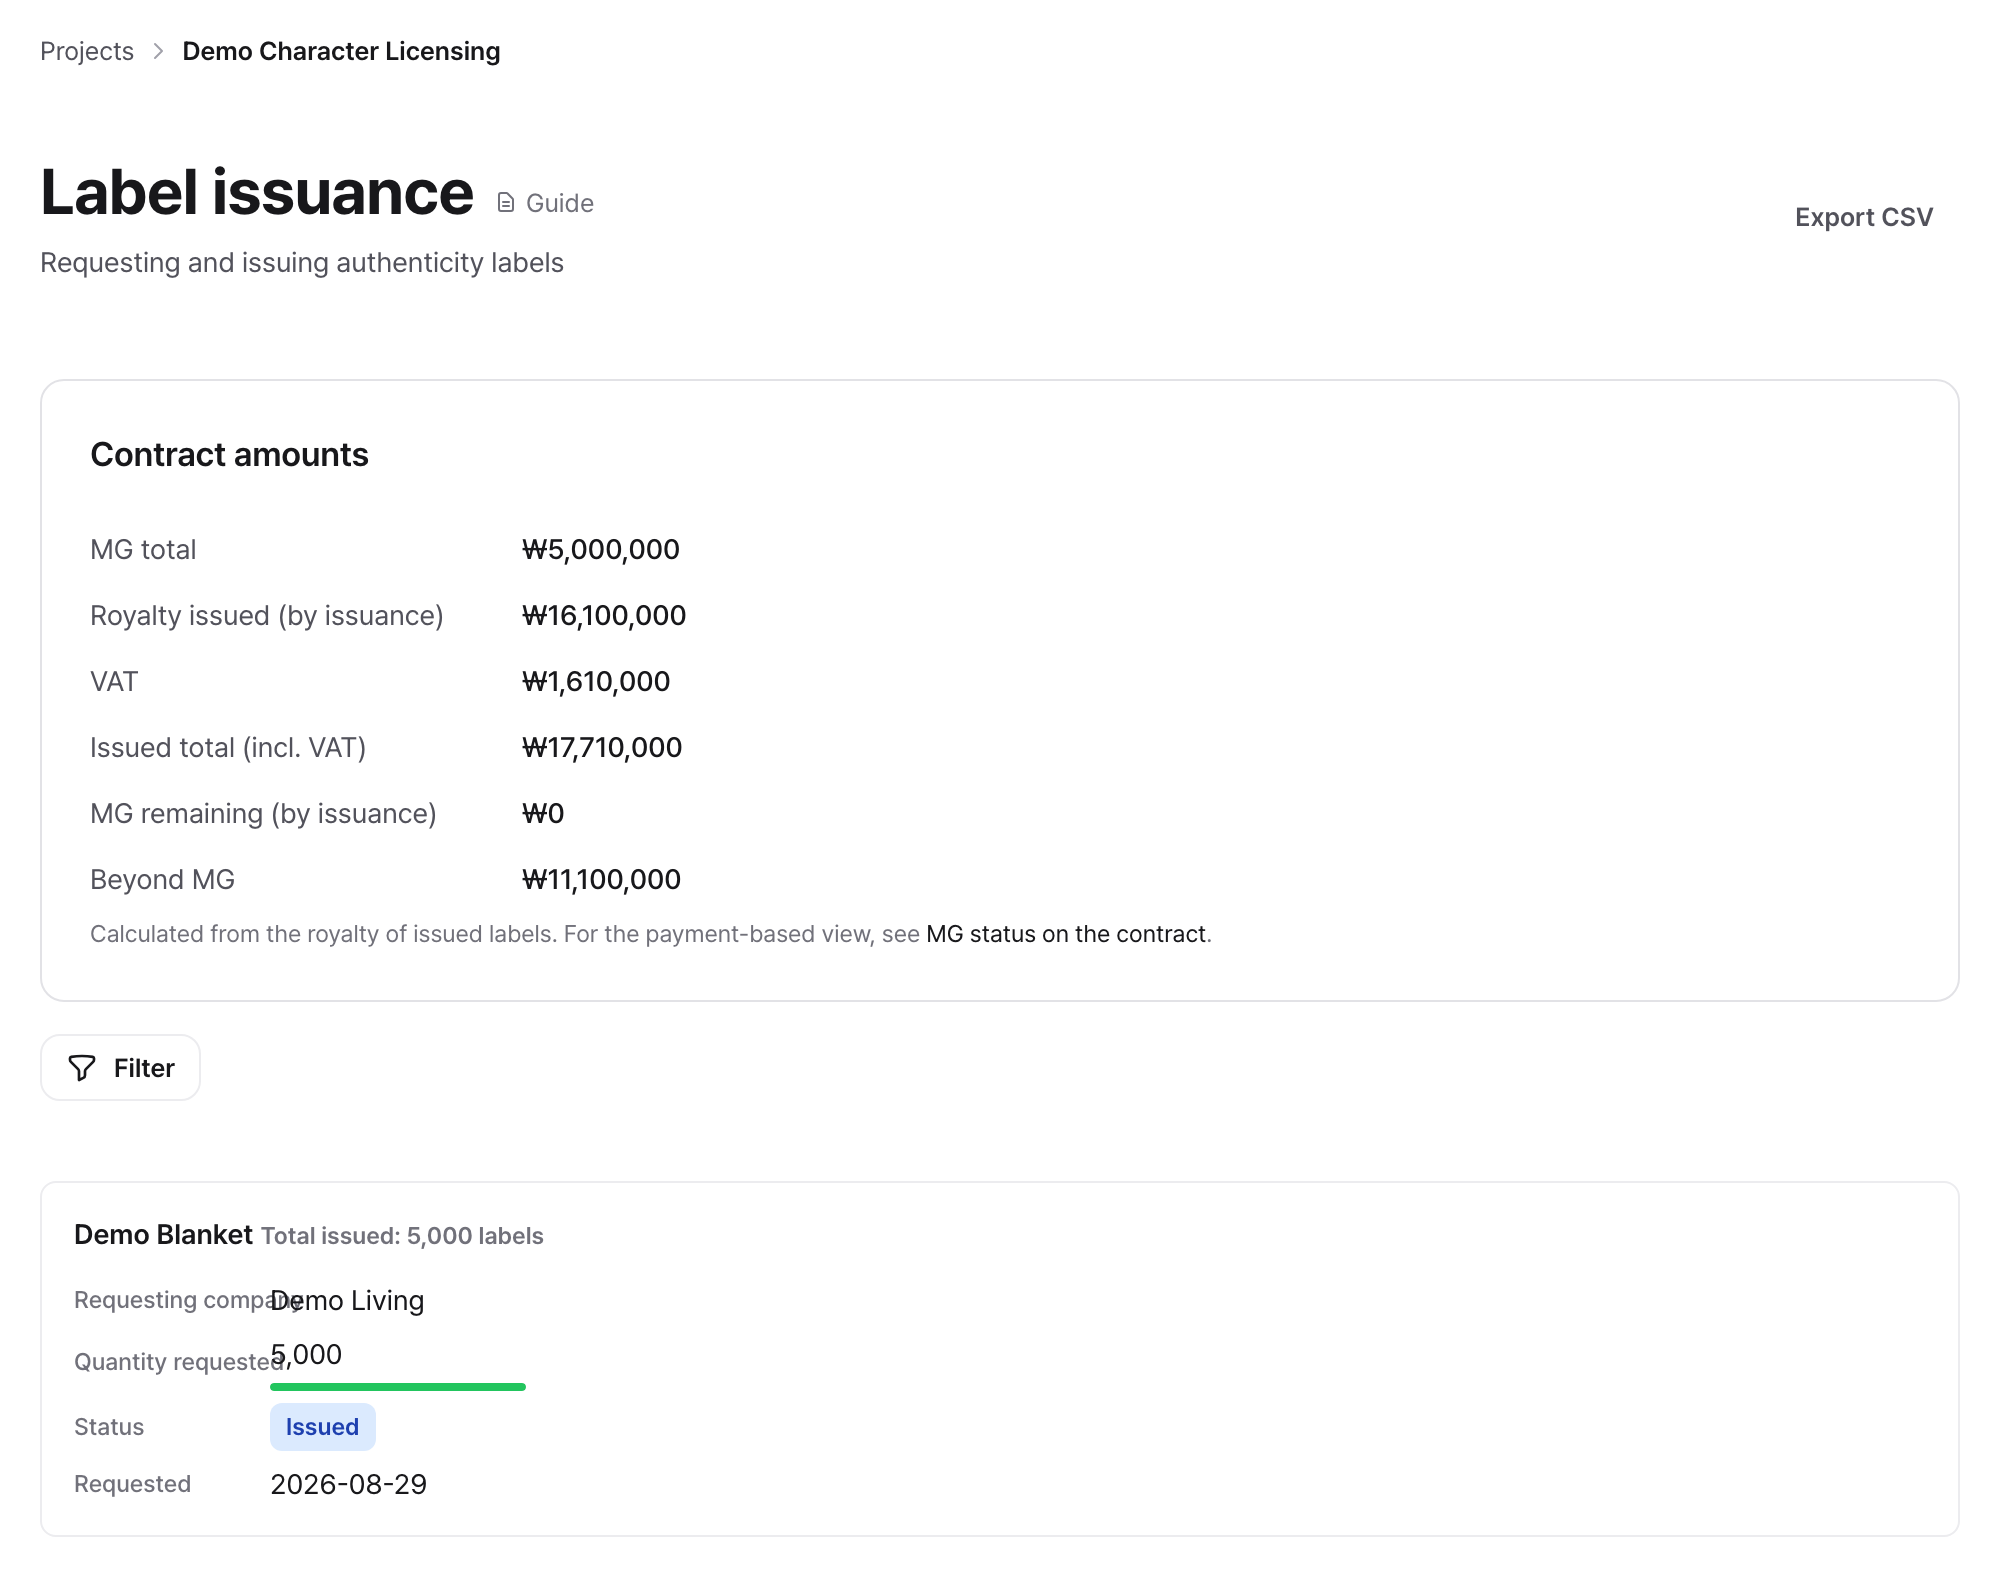2000x1580 pixels.
Task: Click the Beyond MG value ₩11,100,000
Action: 601,880
